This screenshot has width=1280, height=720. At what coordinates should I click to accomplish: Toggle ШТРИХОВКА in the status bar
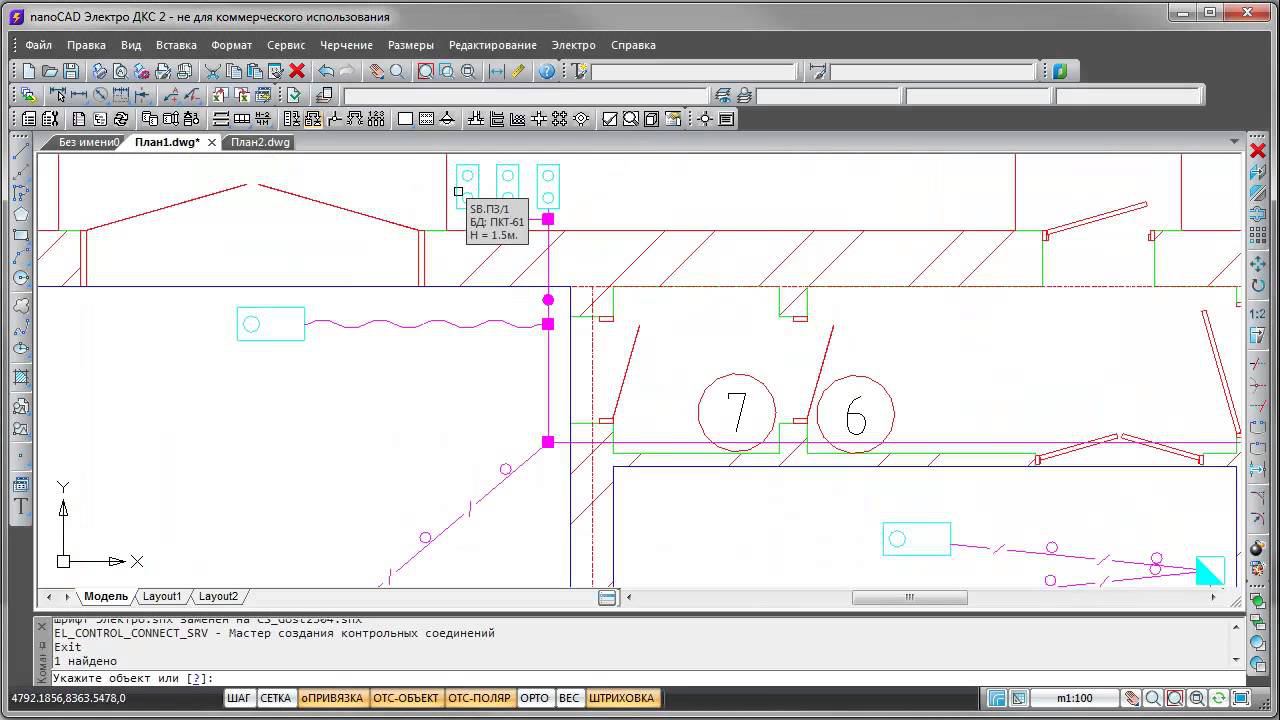pyautogui.click(x=621, y=698)
